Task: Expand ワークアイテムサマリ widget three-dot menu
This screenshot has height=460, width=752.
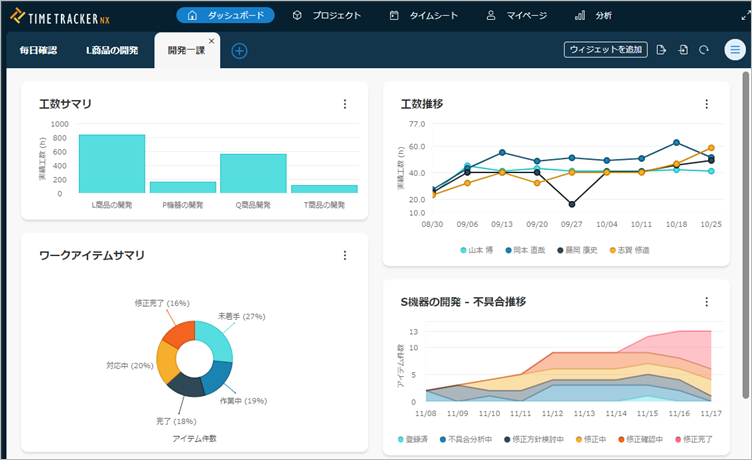Action: (344, 256)
